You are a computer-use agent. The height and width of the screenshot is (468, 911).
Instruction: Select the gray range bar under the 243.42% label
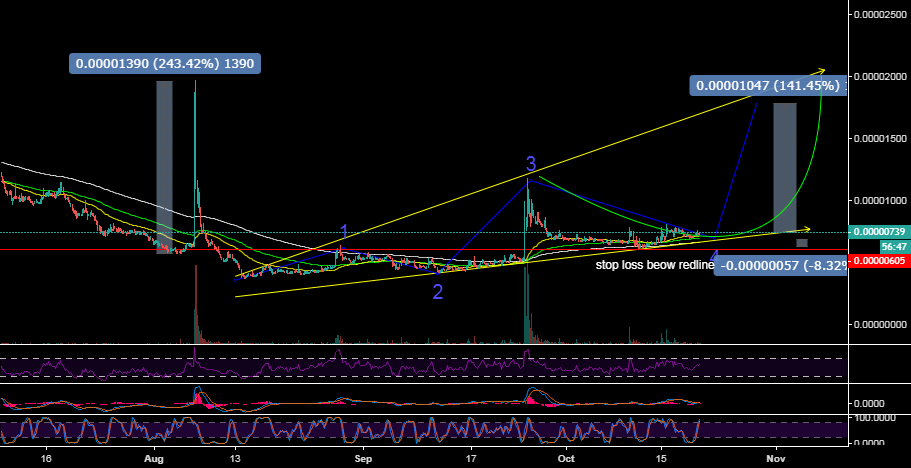click(x=164, y=167)
